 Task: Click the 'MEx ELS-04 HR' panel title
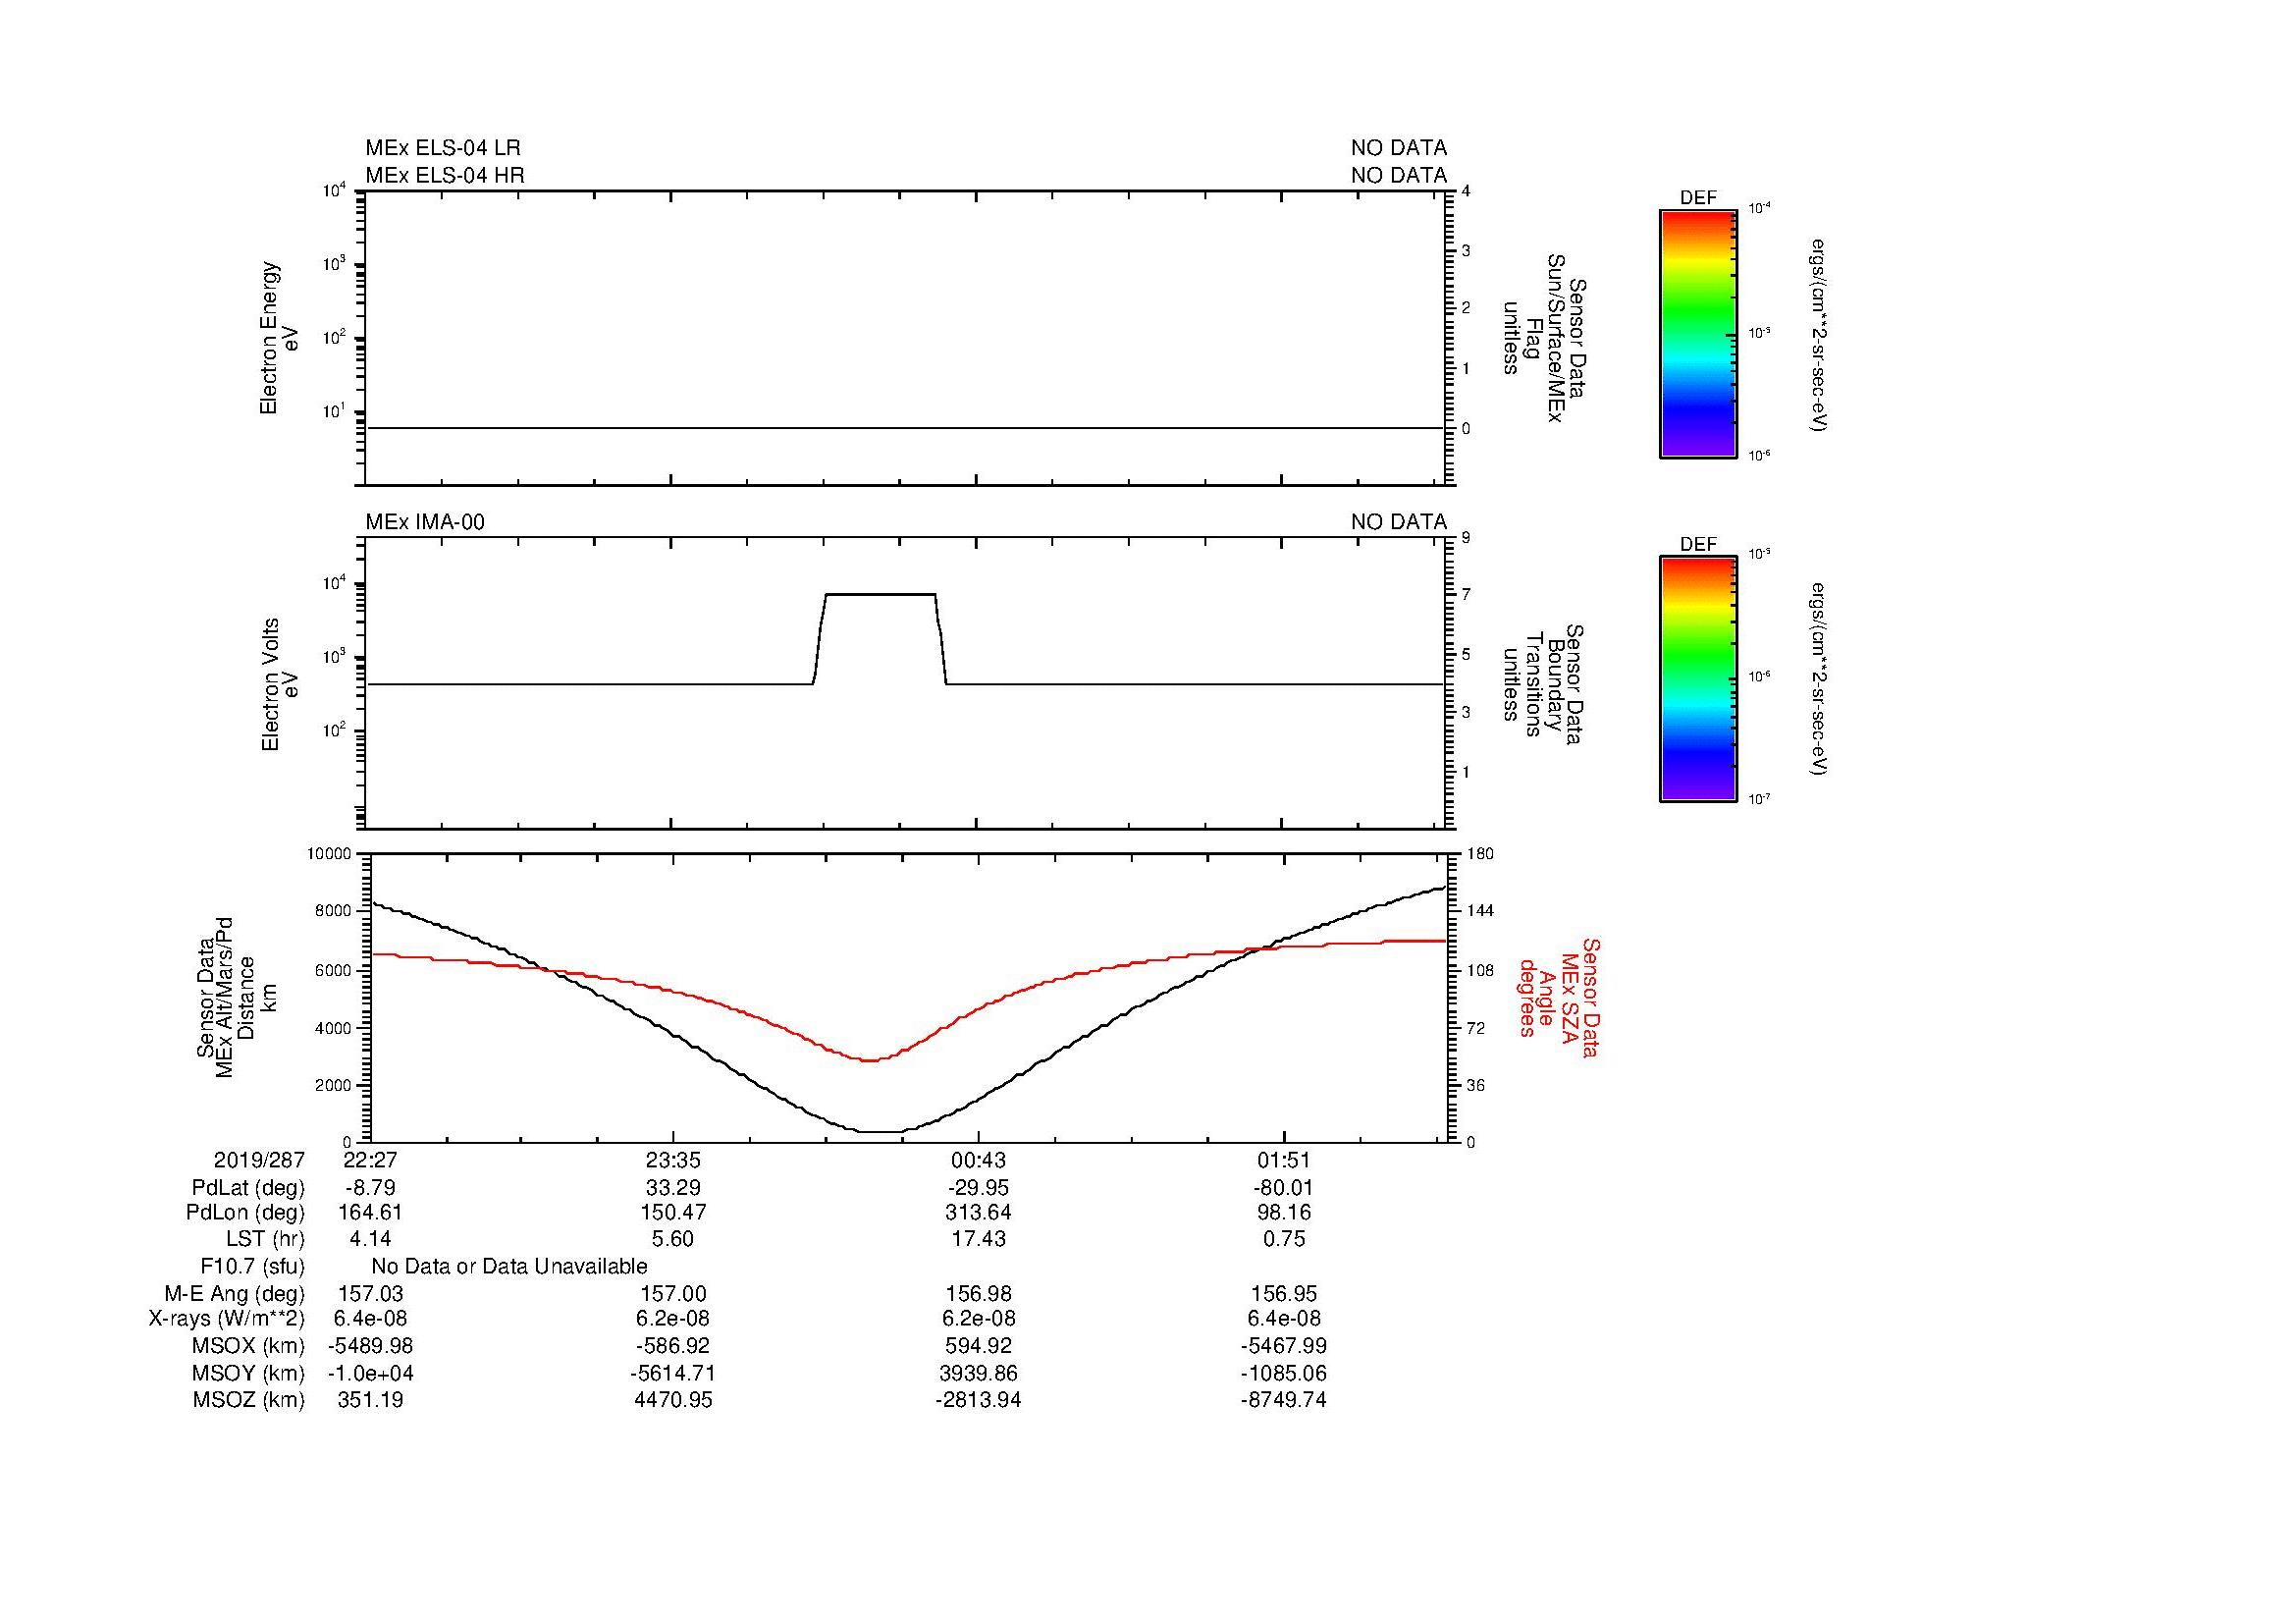click(445, 175)
